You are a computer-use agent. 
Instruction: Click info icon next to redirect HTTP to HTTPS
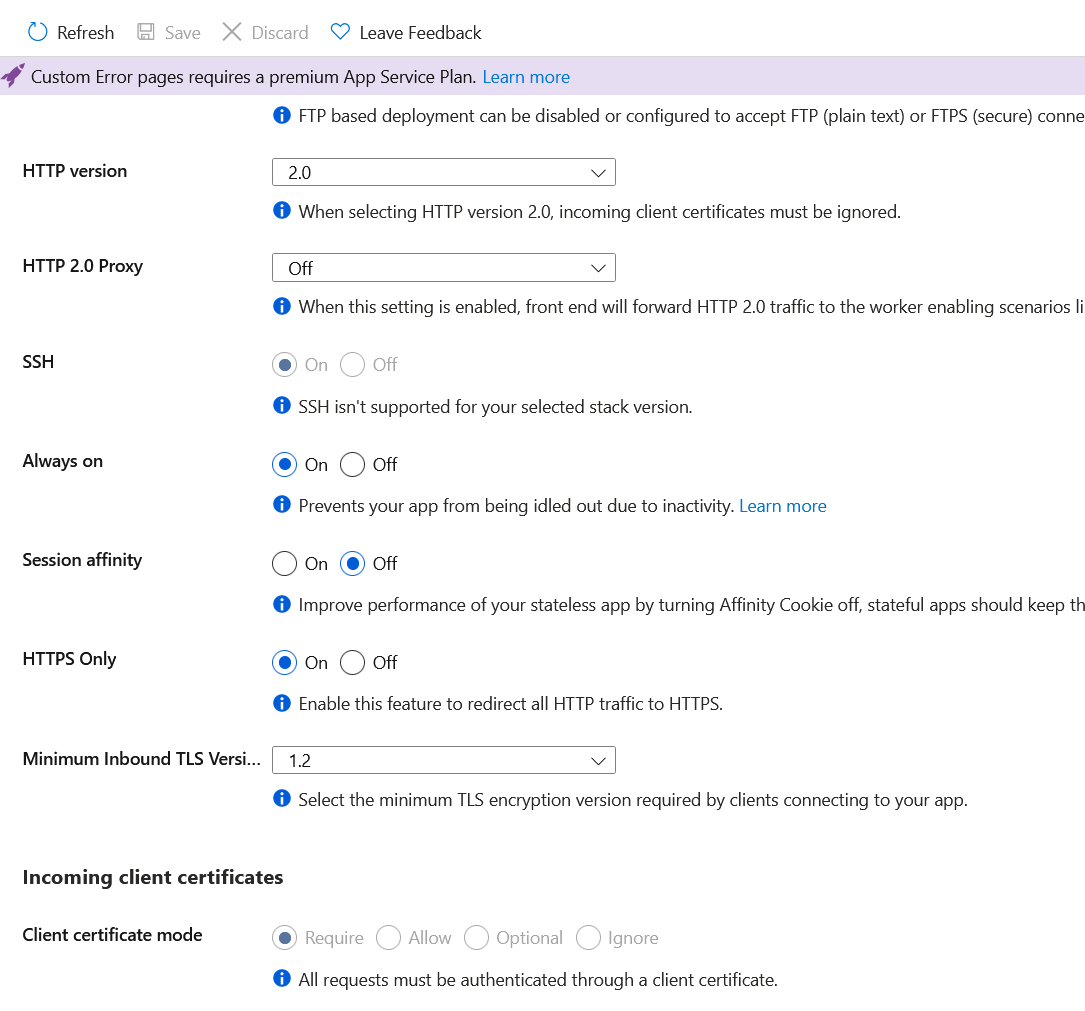coord(282,703)
